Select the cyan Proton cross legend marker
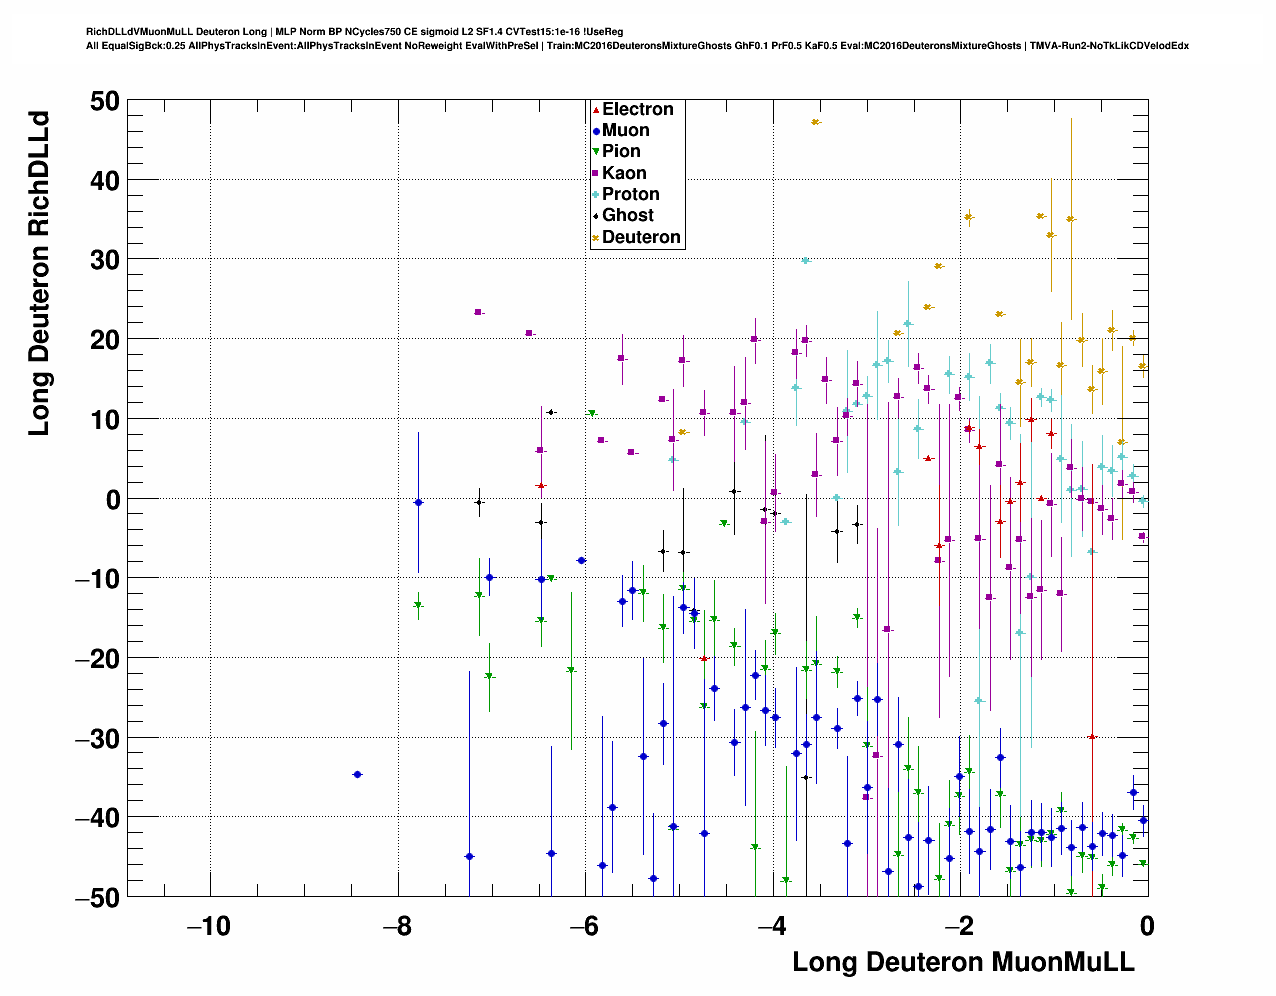 pos(596,195)
